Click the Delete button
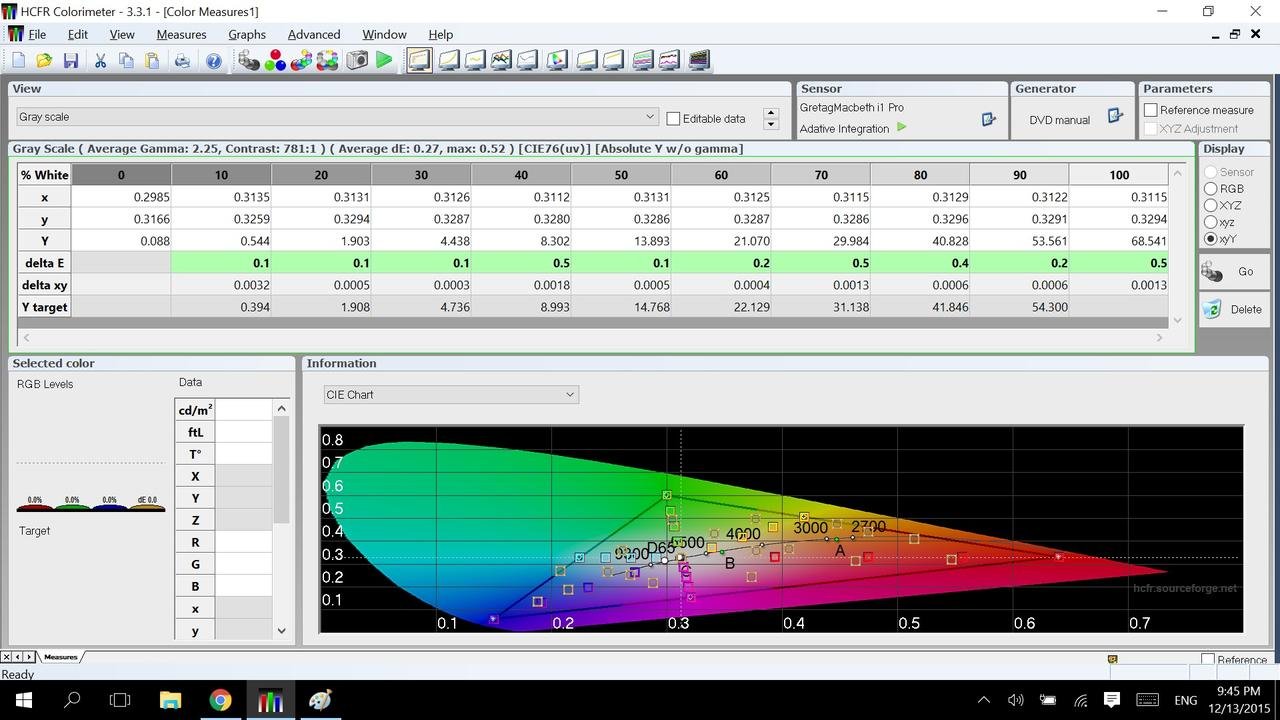The image size is (1280, 720). click(x=1232, y=309)
